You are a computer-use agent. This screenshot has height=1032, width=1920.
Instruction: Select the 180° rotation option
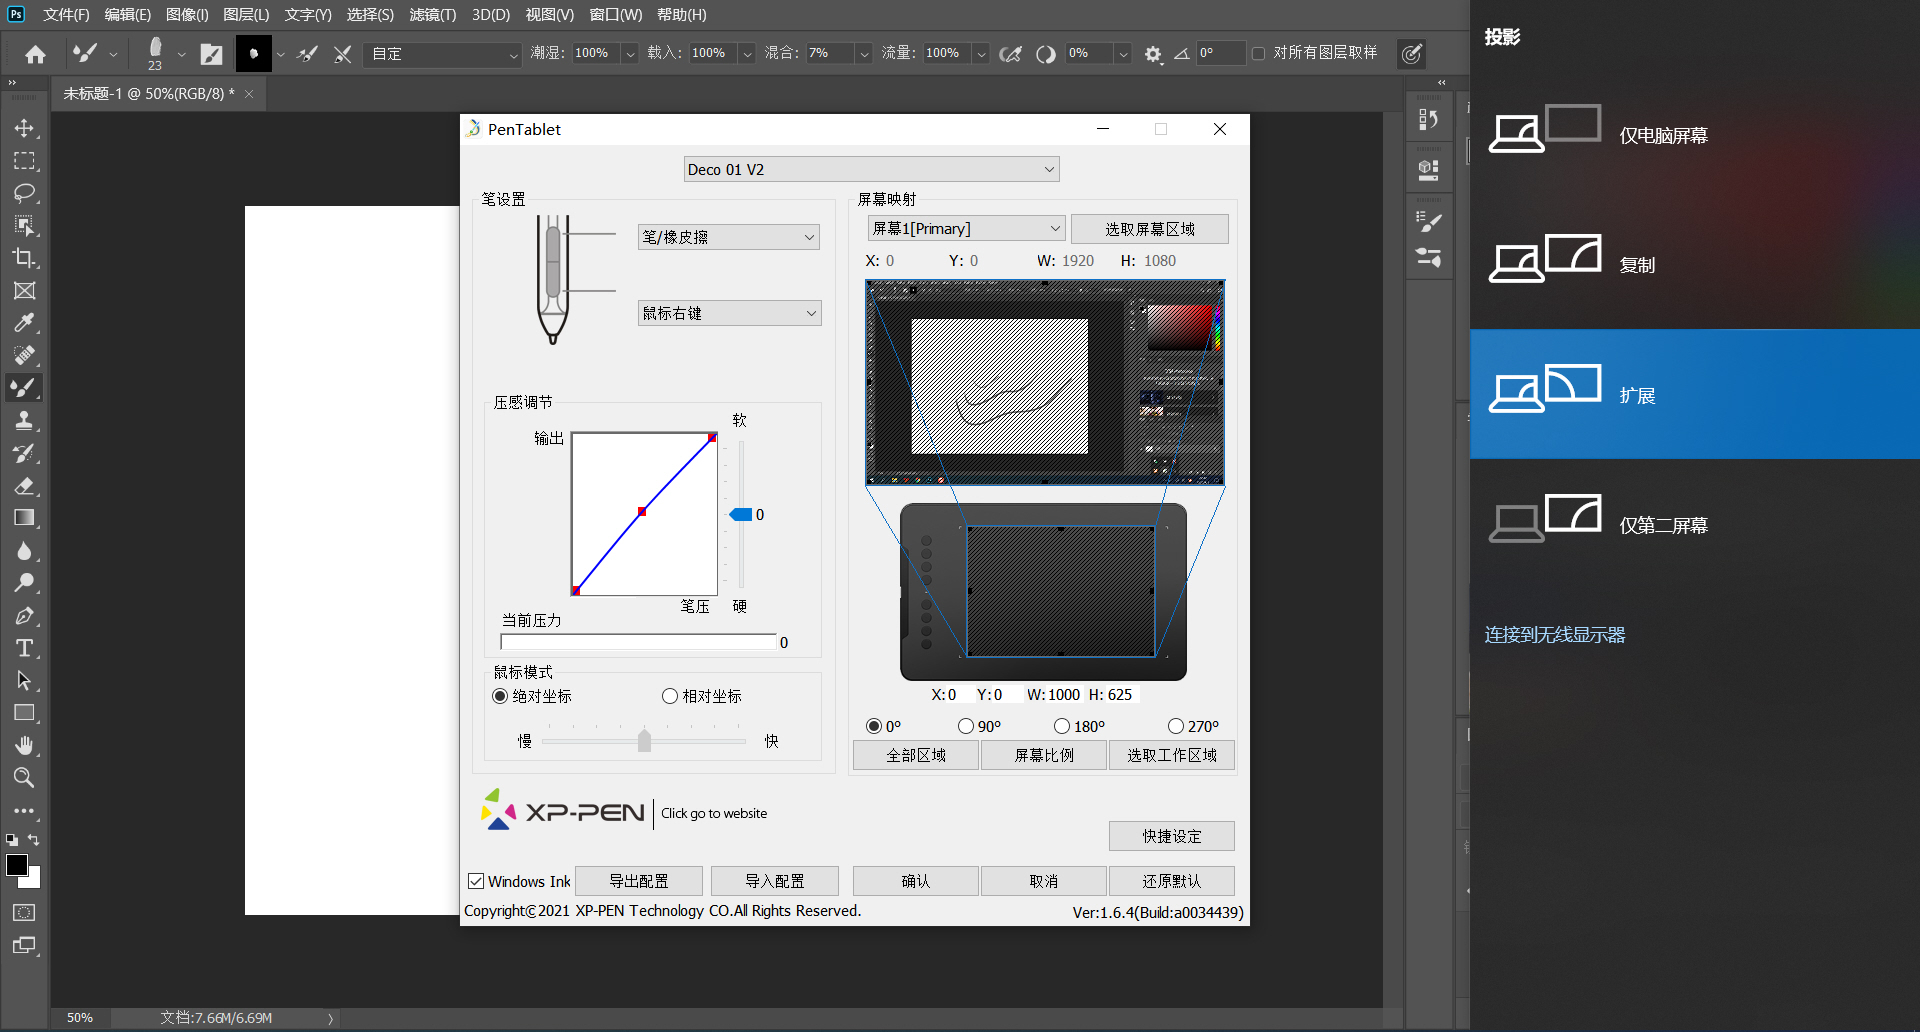(x=1062, y=726)
